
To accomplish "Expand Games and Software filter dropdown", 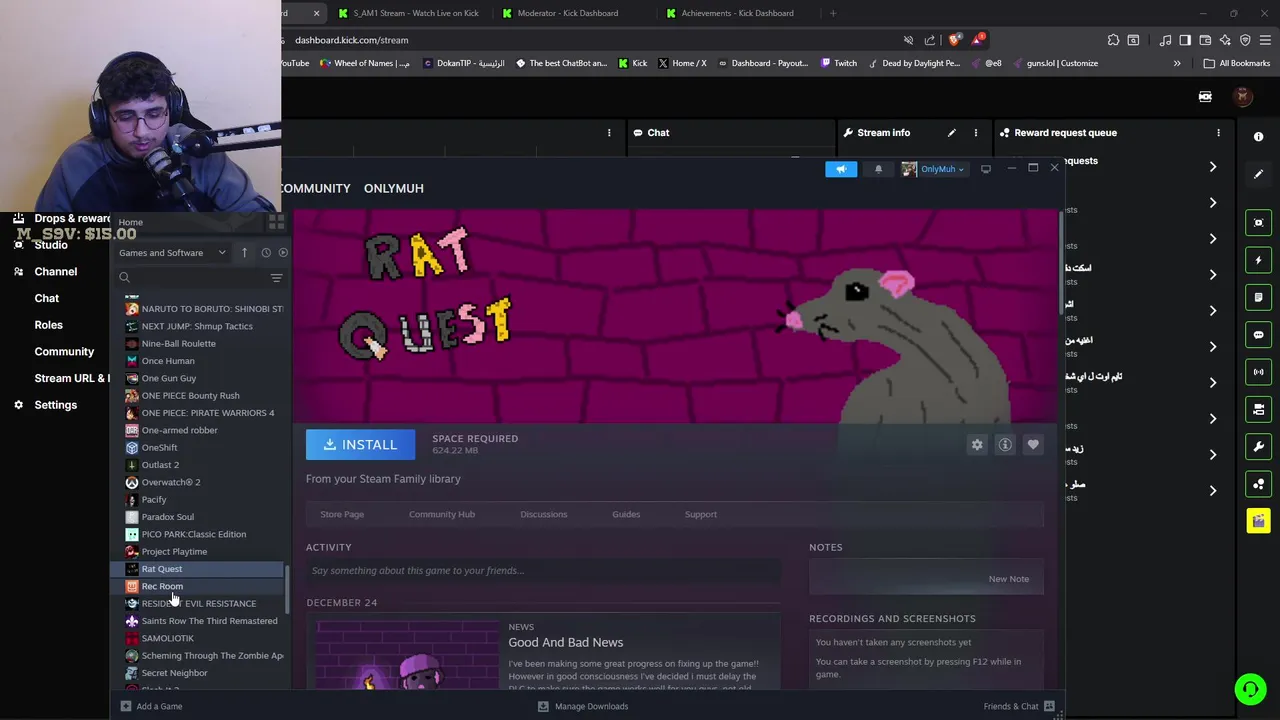I will [x=172, y=253].
